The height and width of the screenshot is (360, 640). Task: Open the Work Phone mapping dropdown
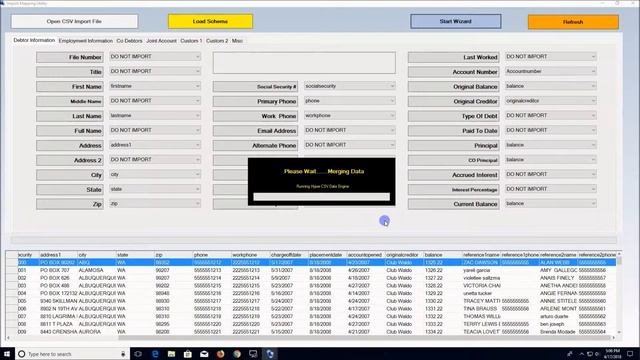point(350,116)
